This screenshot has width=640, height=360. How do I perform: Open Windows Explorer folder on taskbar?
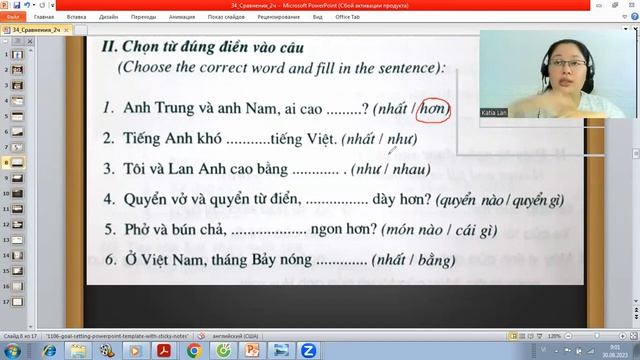click(78, 351)
